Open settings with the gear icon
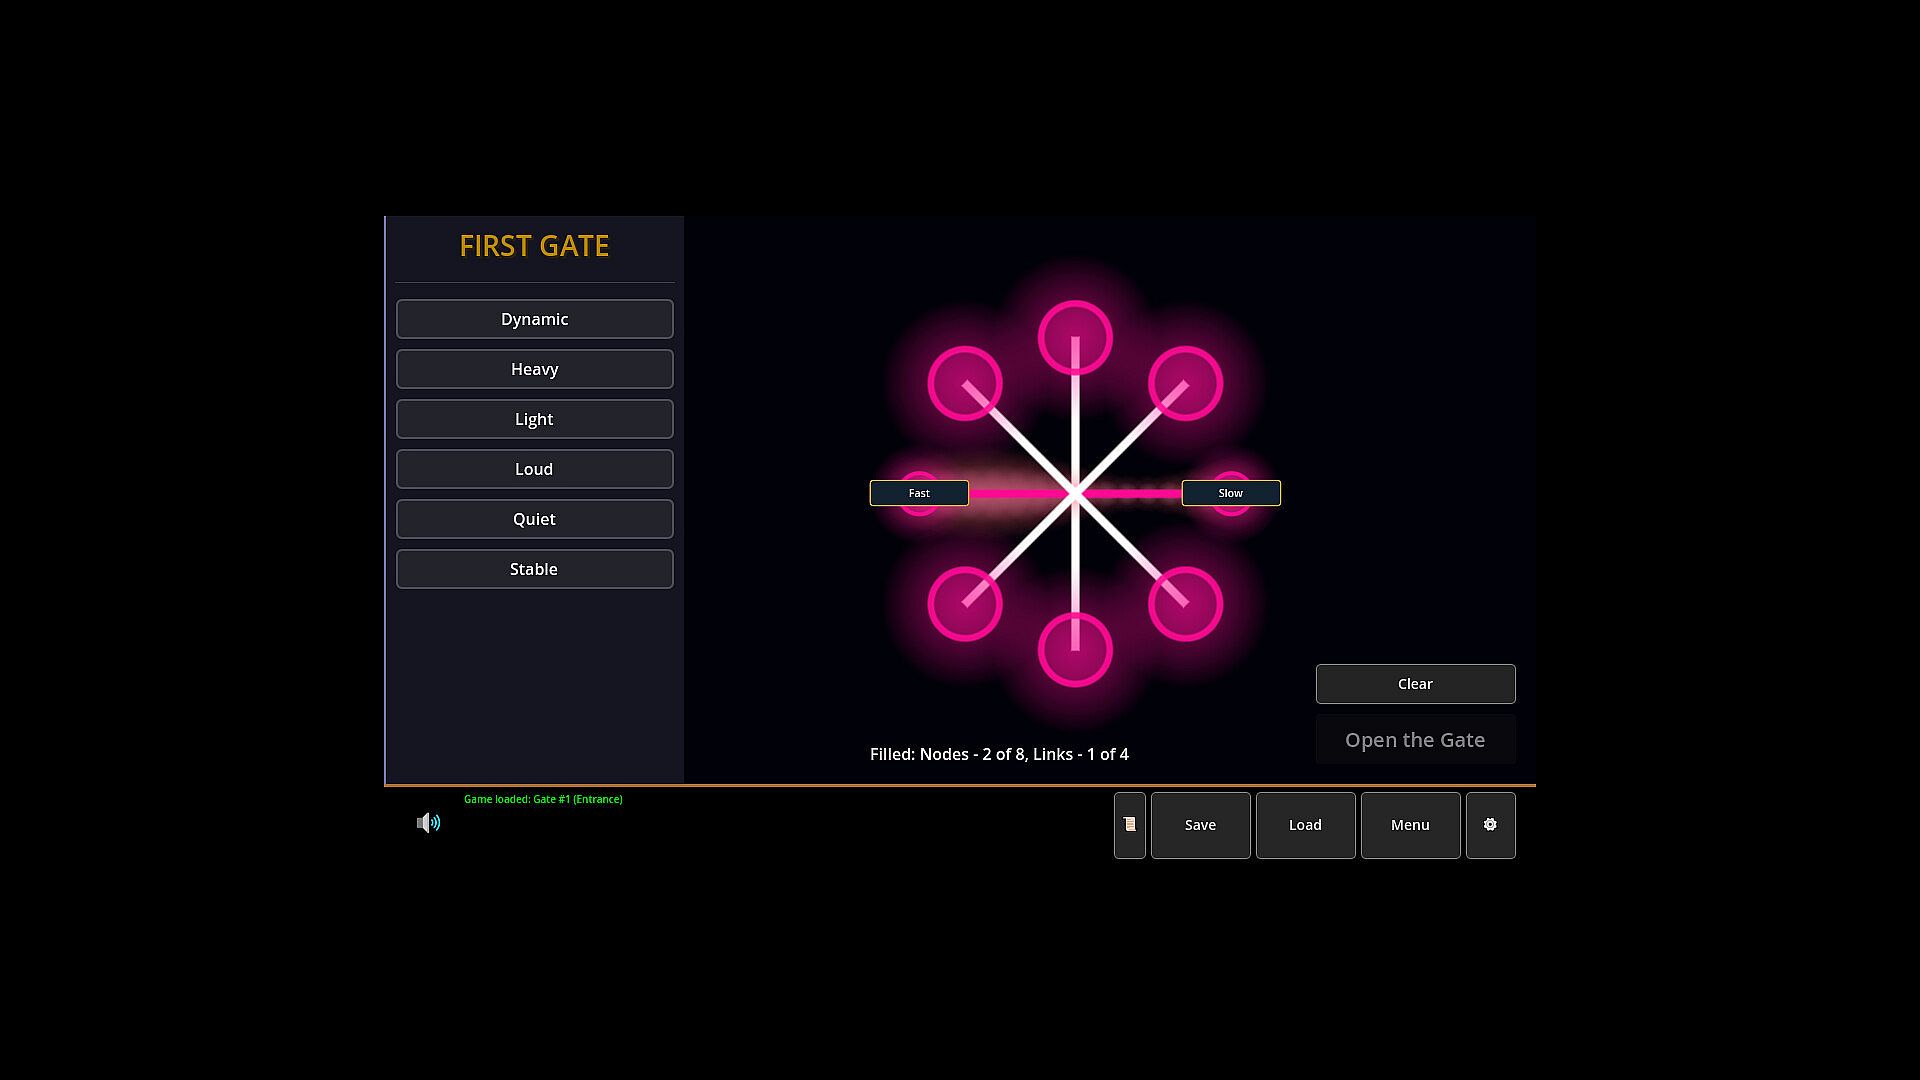The height and width of the screenshot is (1080, 1920). coord(1490,825)
